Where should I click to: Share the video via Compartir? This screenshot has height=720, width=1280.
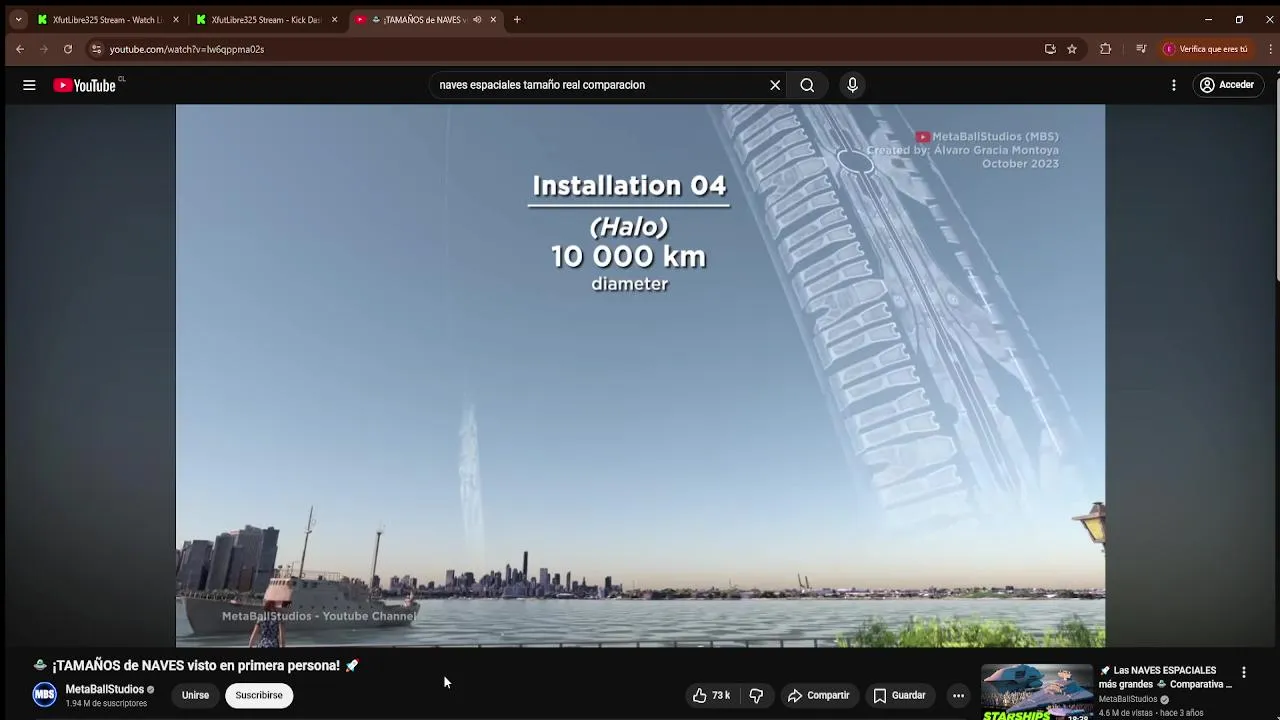pyautogui.click(x=818, y=695)
